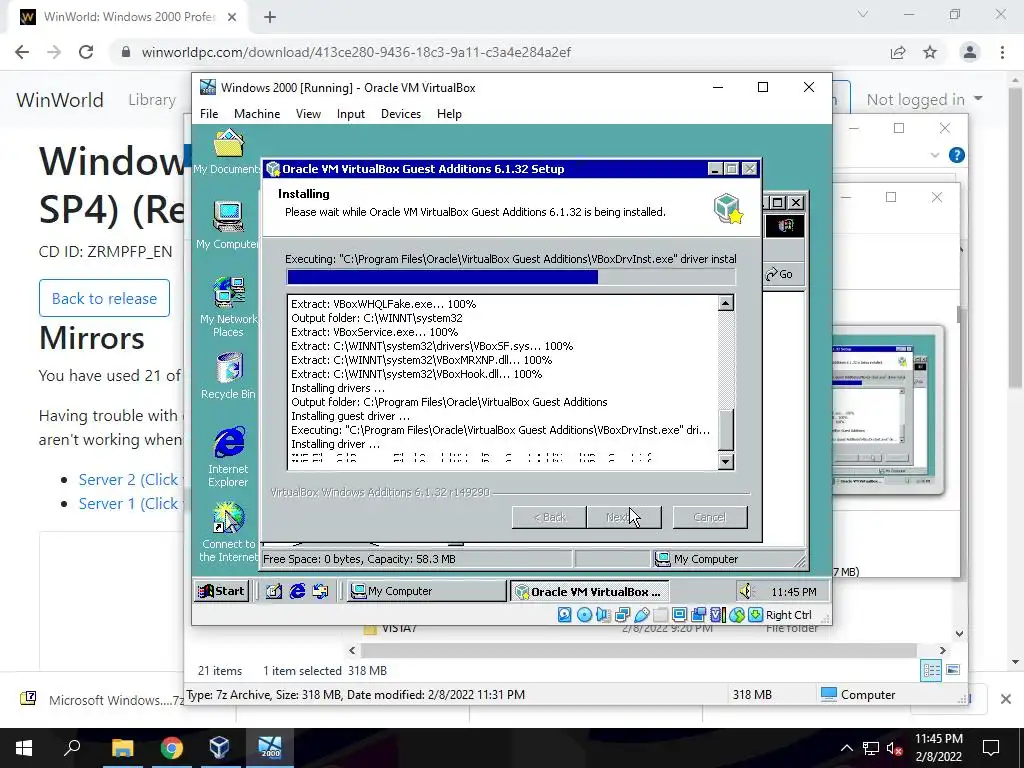Open Chrome on host taskbar
Viewport: 1024px width, 768px height.
[172, 748]
